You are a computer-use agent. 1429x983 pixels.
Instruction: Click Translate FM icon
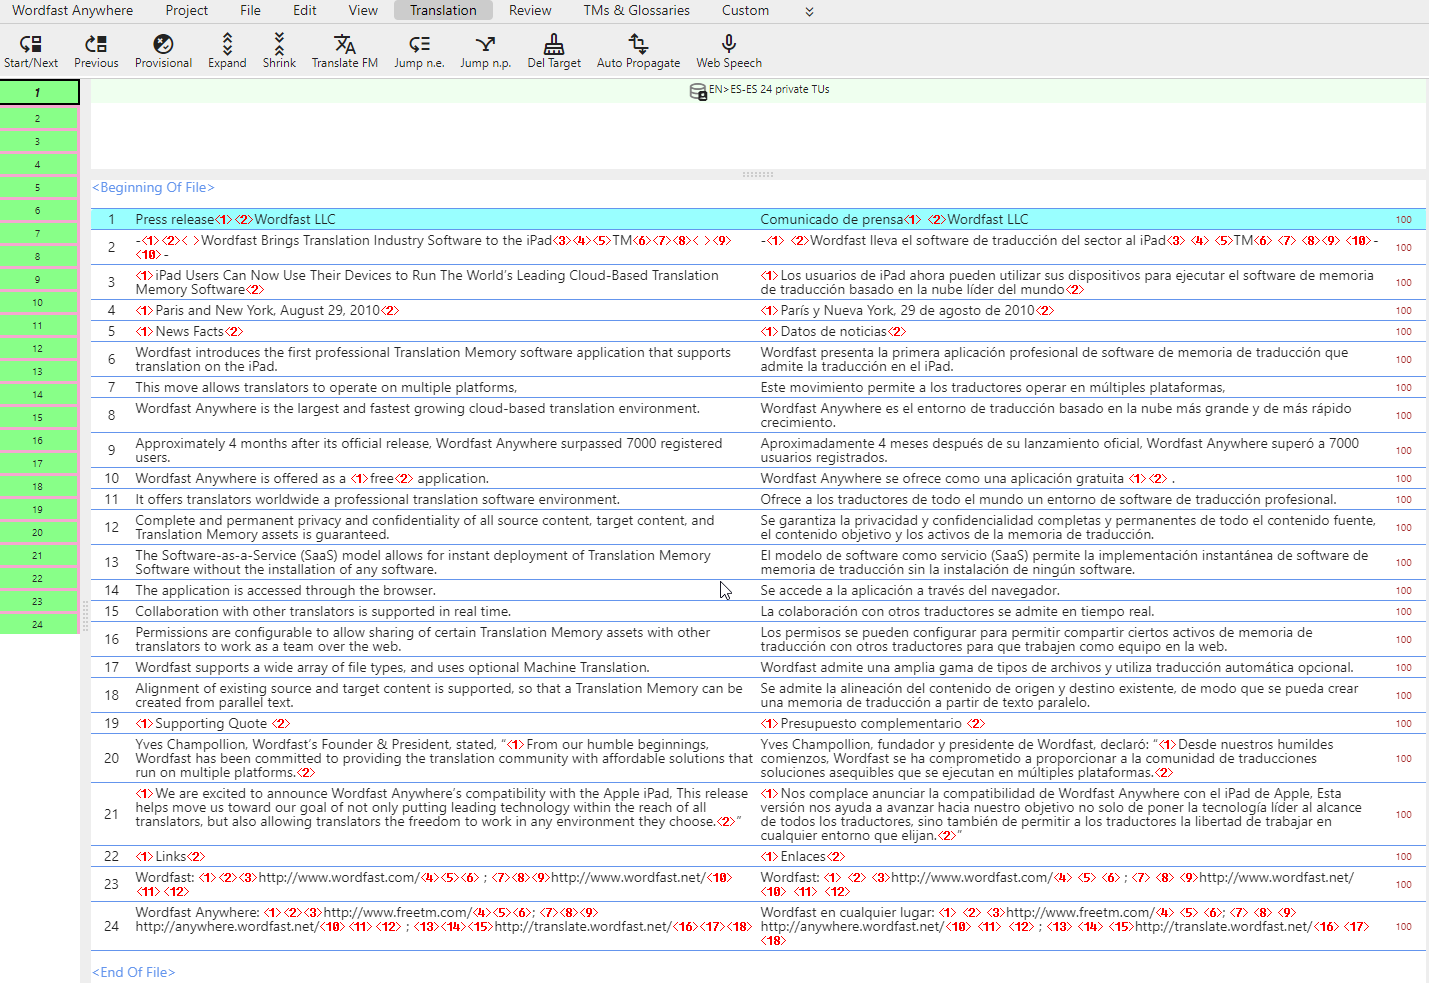coord(344,44)
